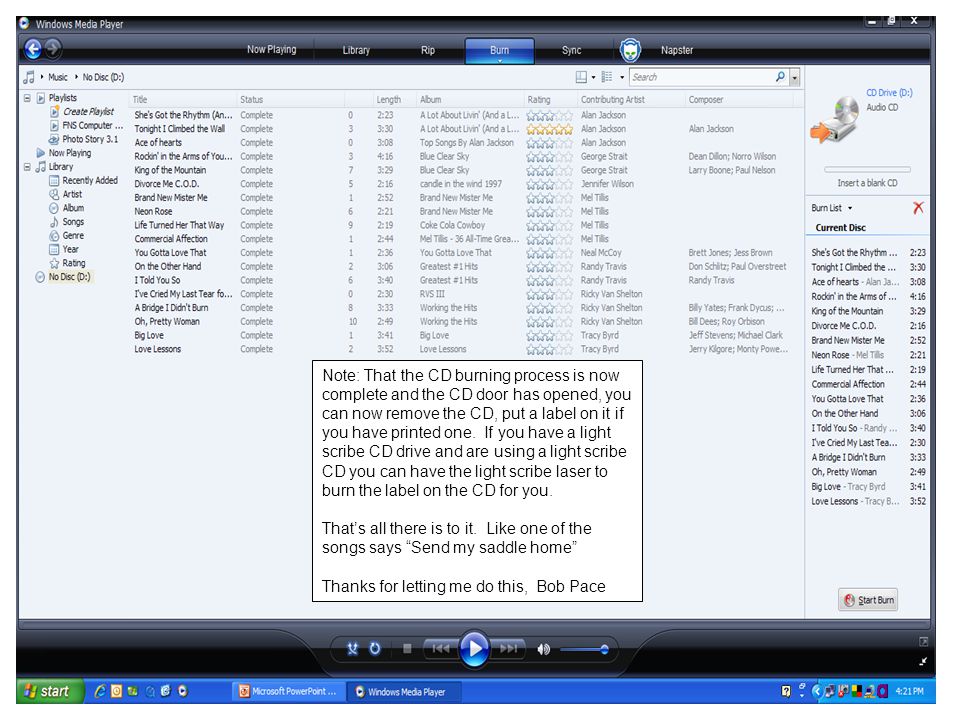This screenshot has height=720, width=960.
Task: Click the star rating for Tonight I Climbed the Wall
Action: [550, 129]
